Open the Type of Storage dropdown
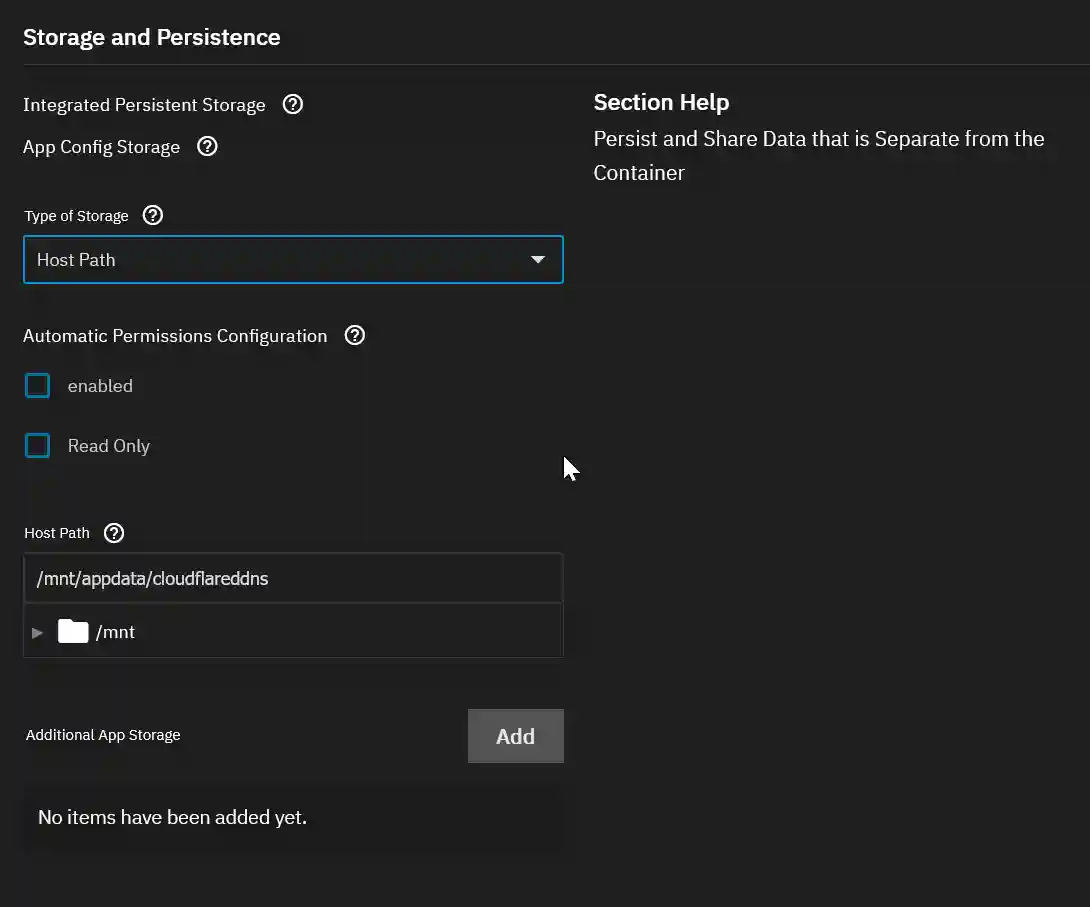 tap(293, 259)
